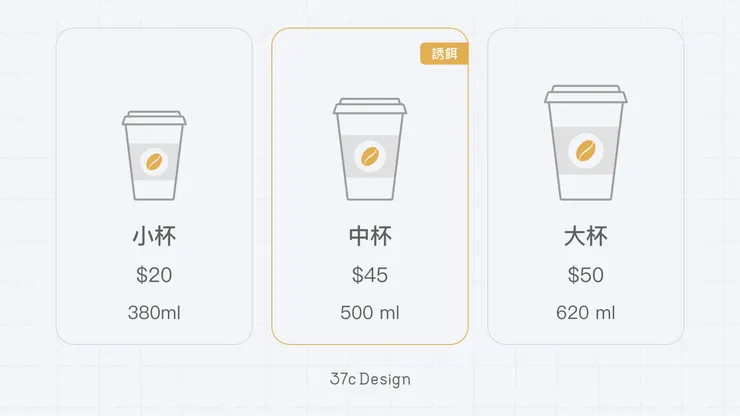This screenshot has width=740, height=416.
Task: Click the lid of the medium cup
Action: coord(370,105)
